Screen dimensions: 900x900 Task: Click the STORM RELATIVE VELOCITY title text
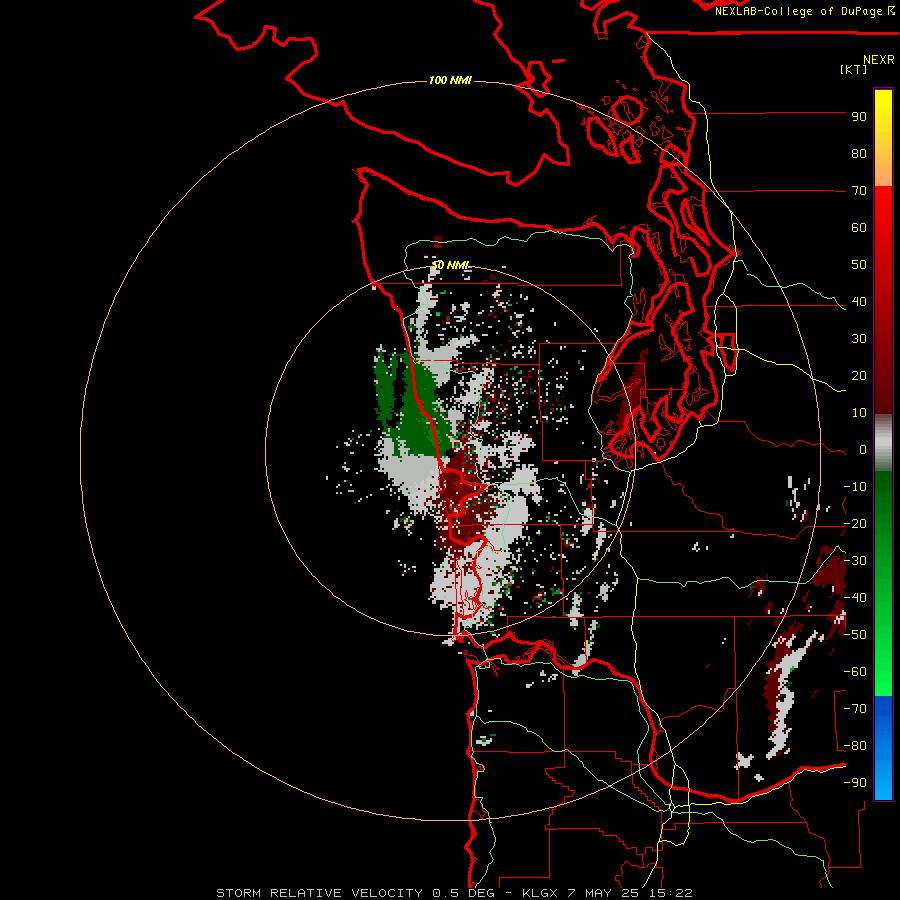tap(319, 893)
